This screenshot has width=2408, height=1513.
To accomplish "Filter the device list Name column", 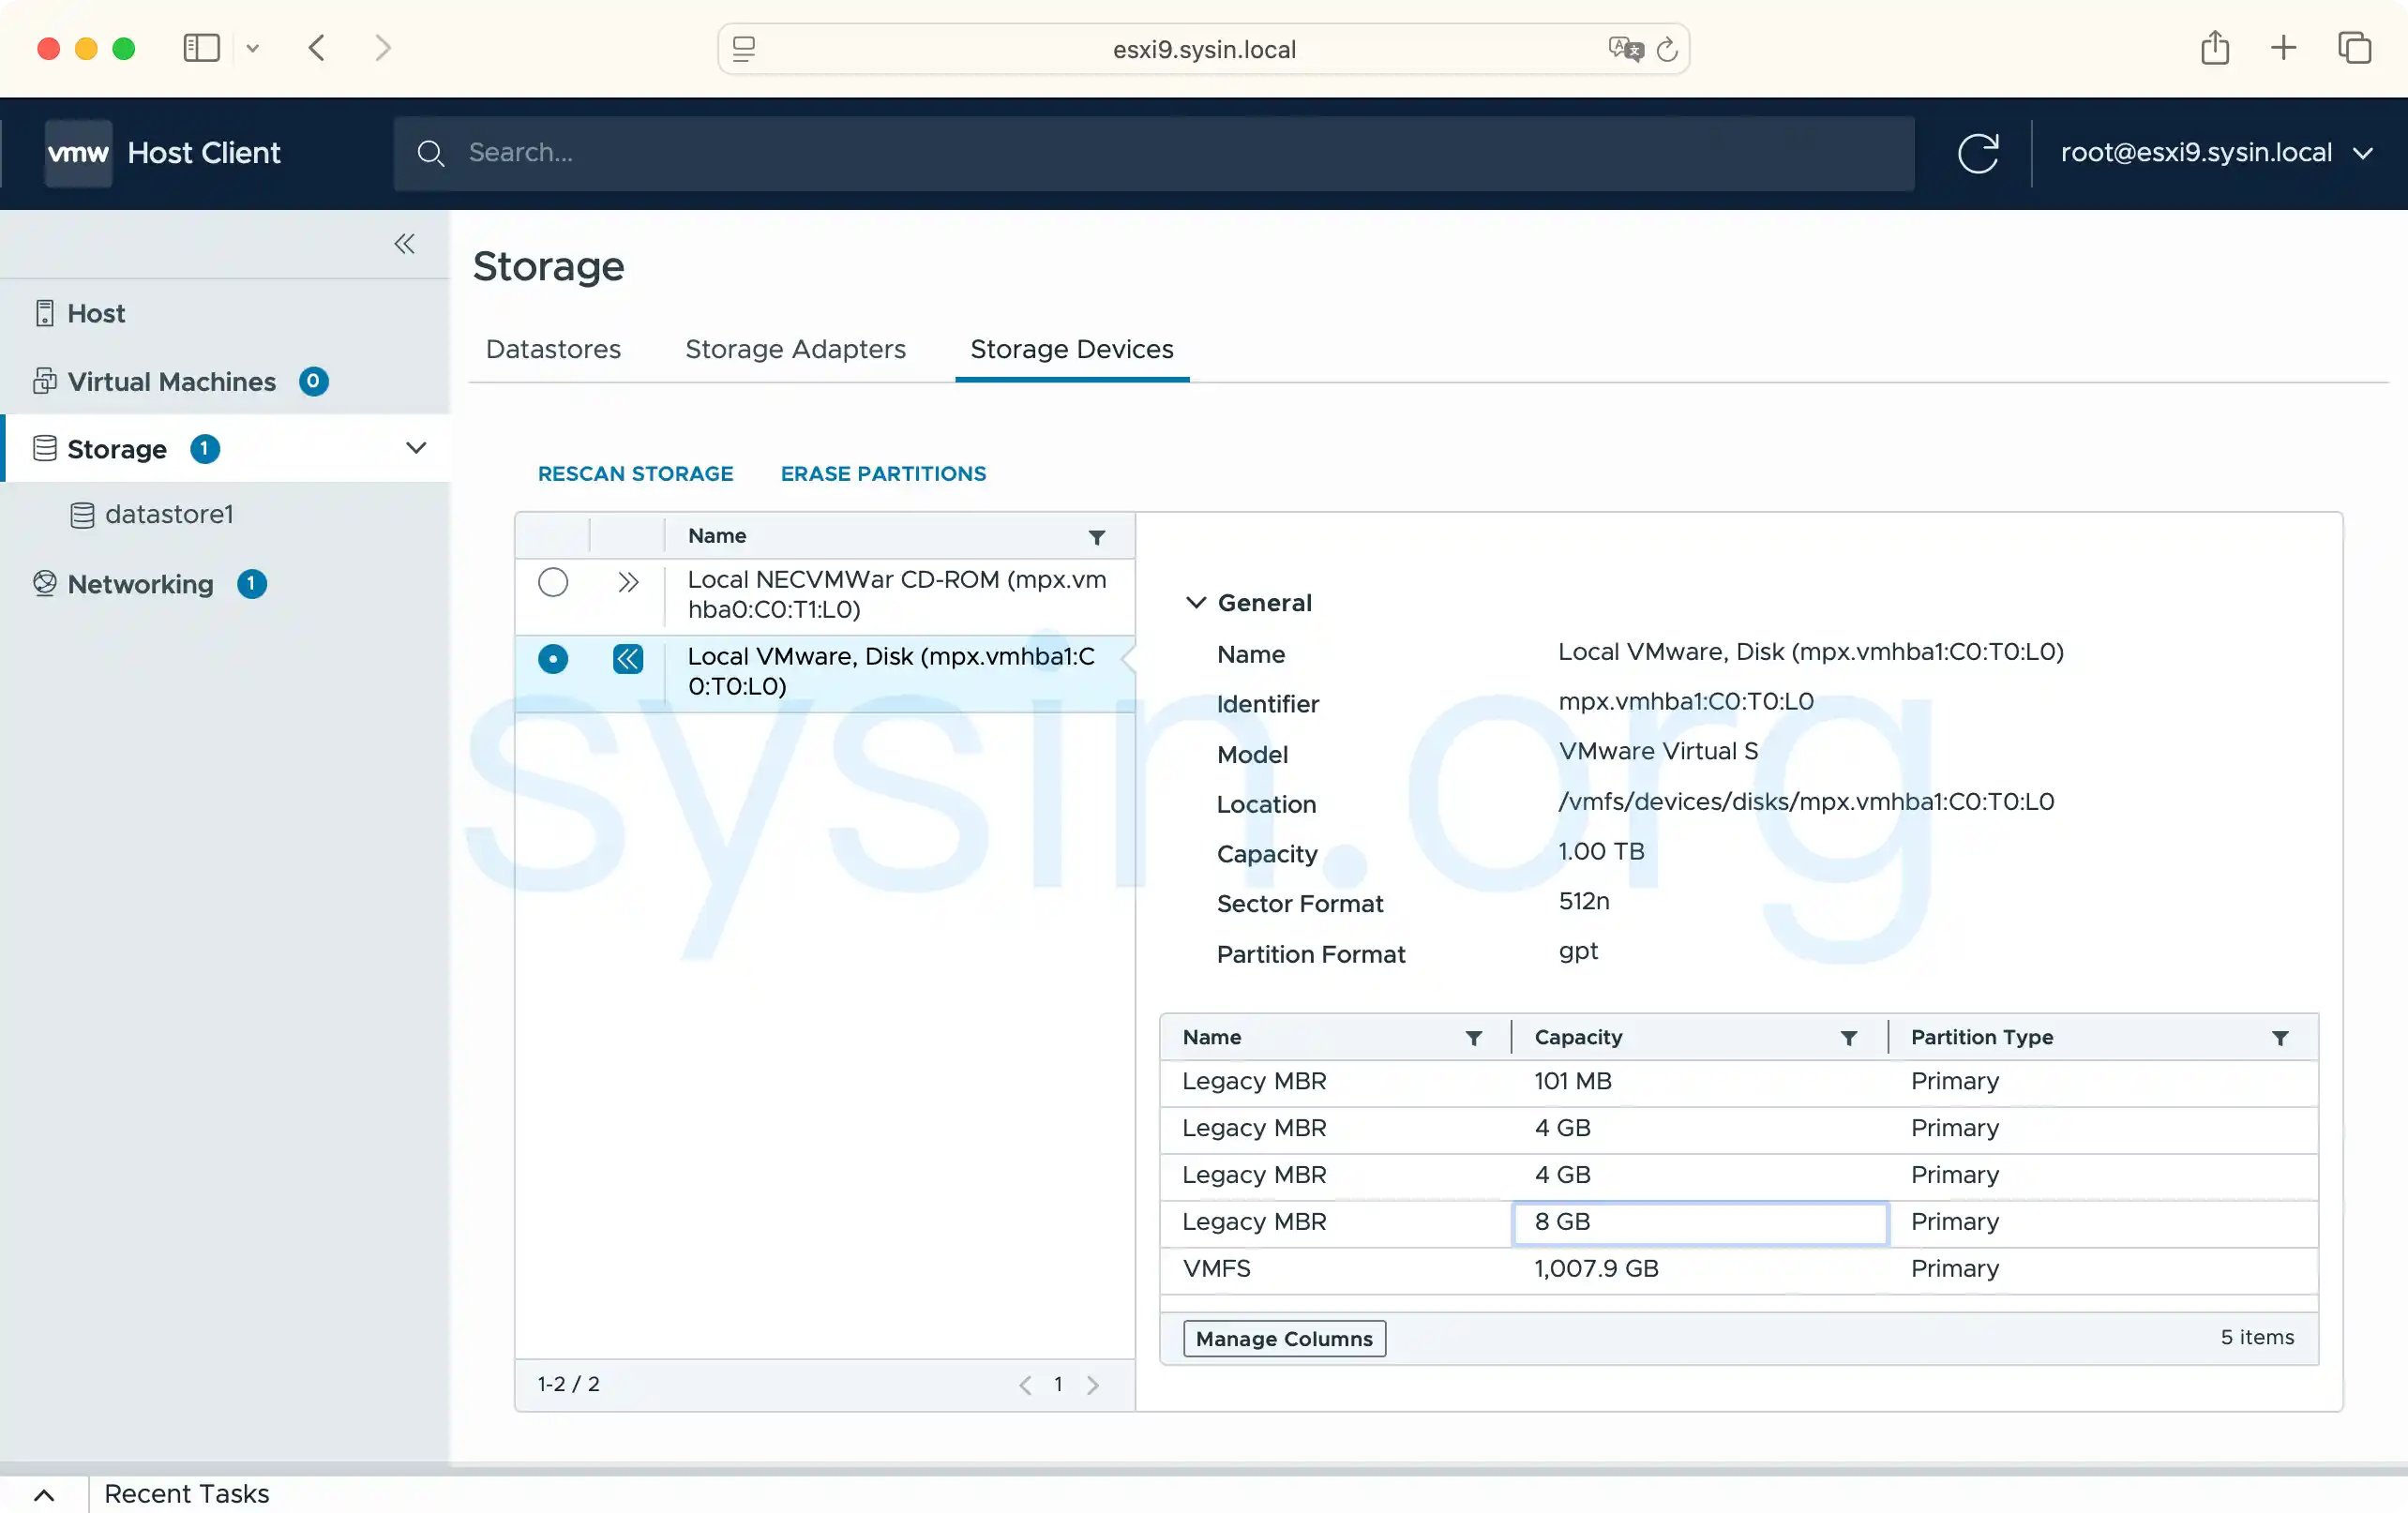I will (x=1097, y=537).
